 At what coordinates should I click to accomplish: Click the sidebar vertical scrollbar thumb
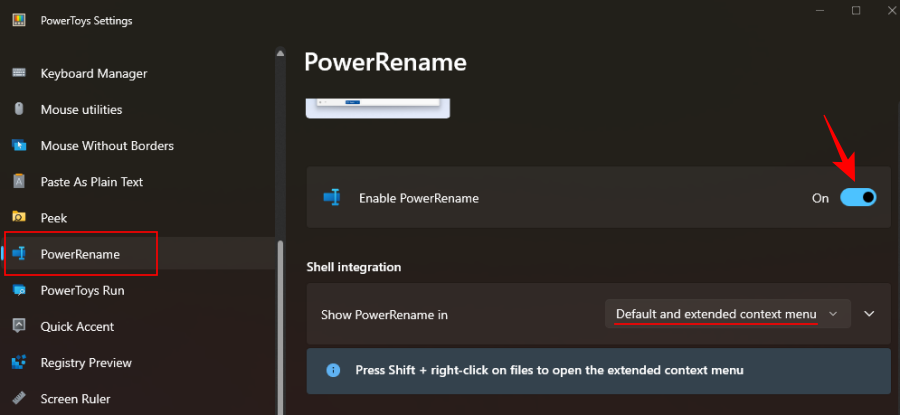point(281,327)
